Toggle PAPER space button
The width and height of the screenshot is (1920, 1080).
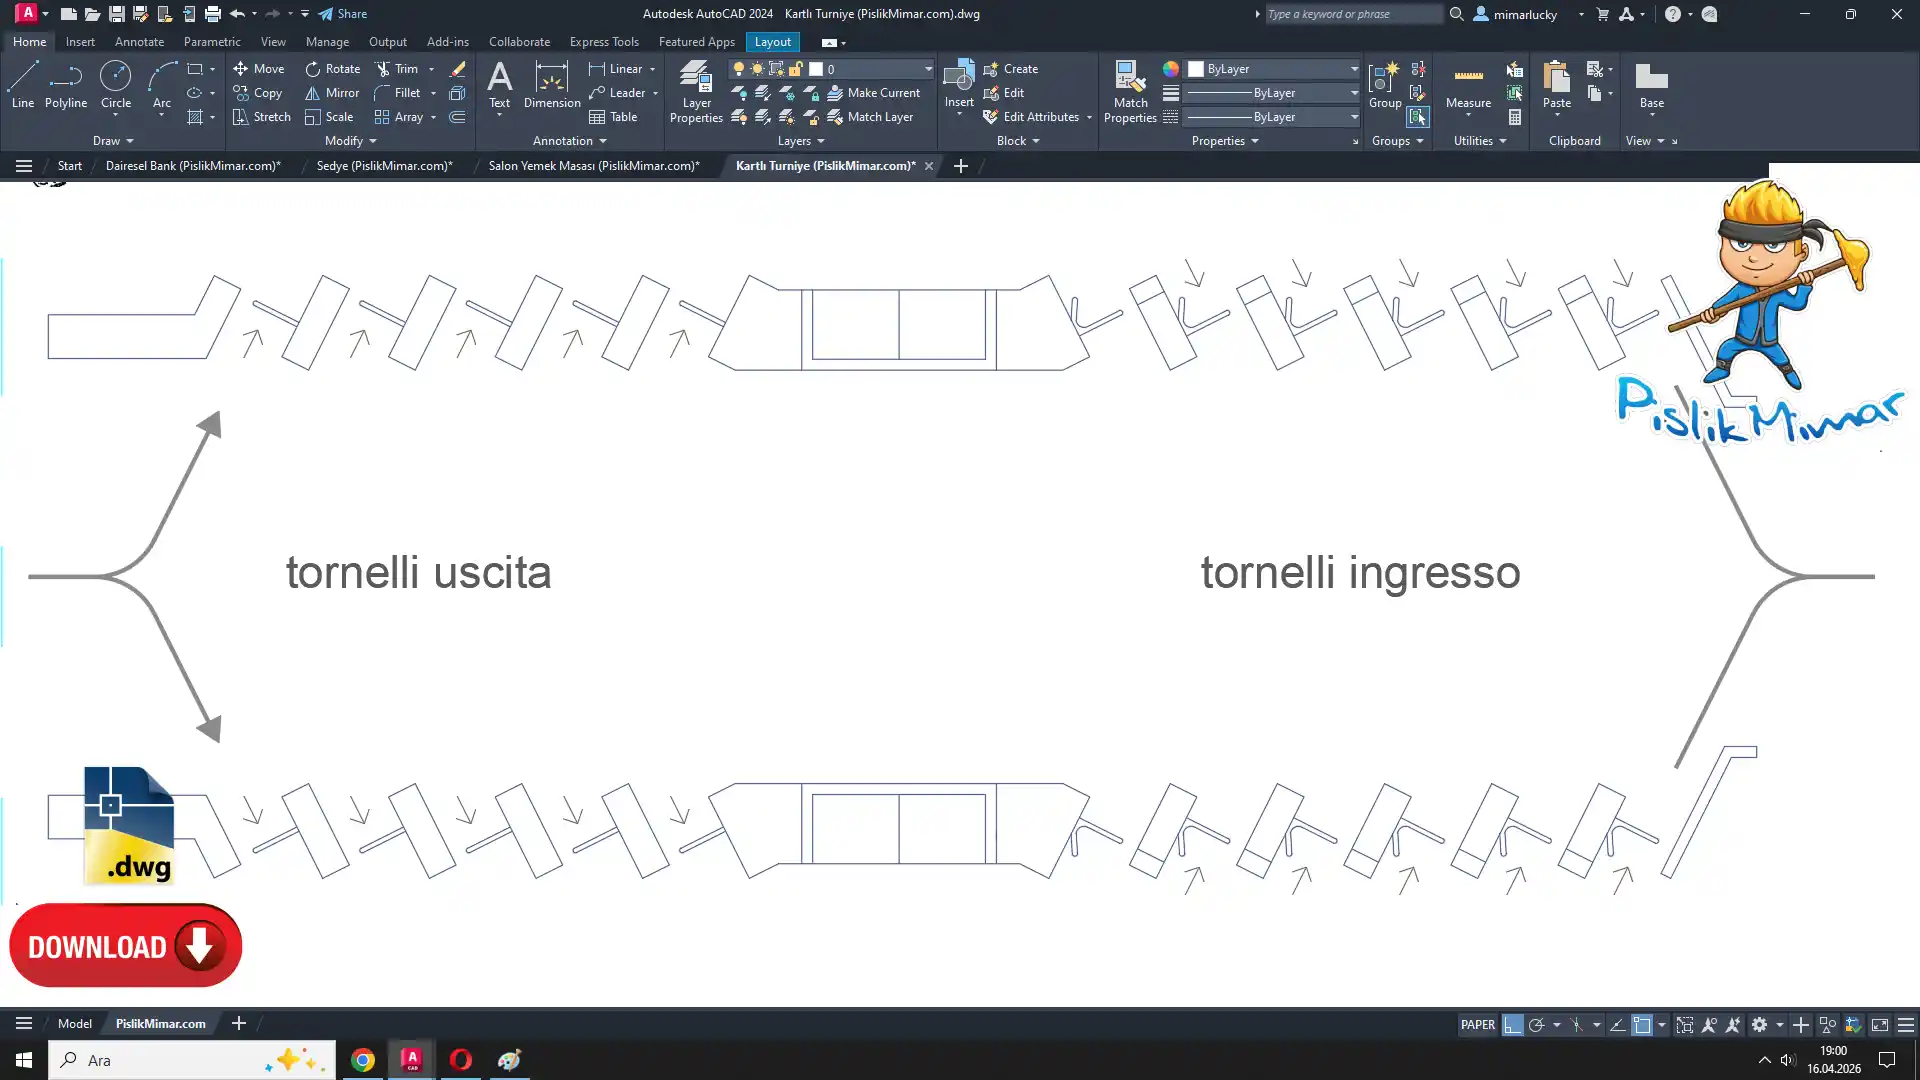pyautogui.click(x=1477, y=1025)
